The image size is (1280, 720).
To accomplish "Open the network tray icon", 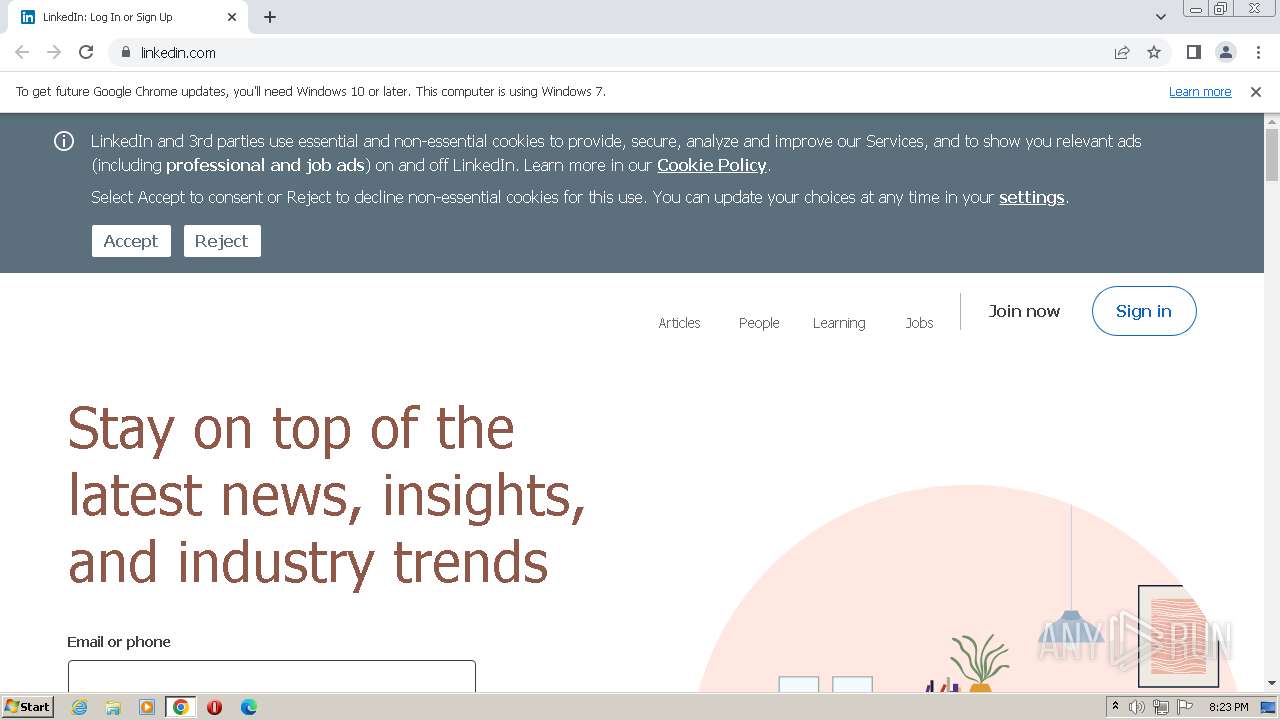I will pyautogui.click(x=1161, y=707).
